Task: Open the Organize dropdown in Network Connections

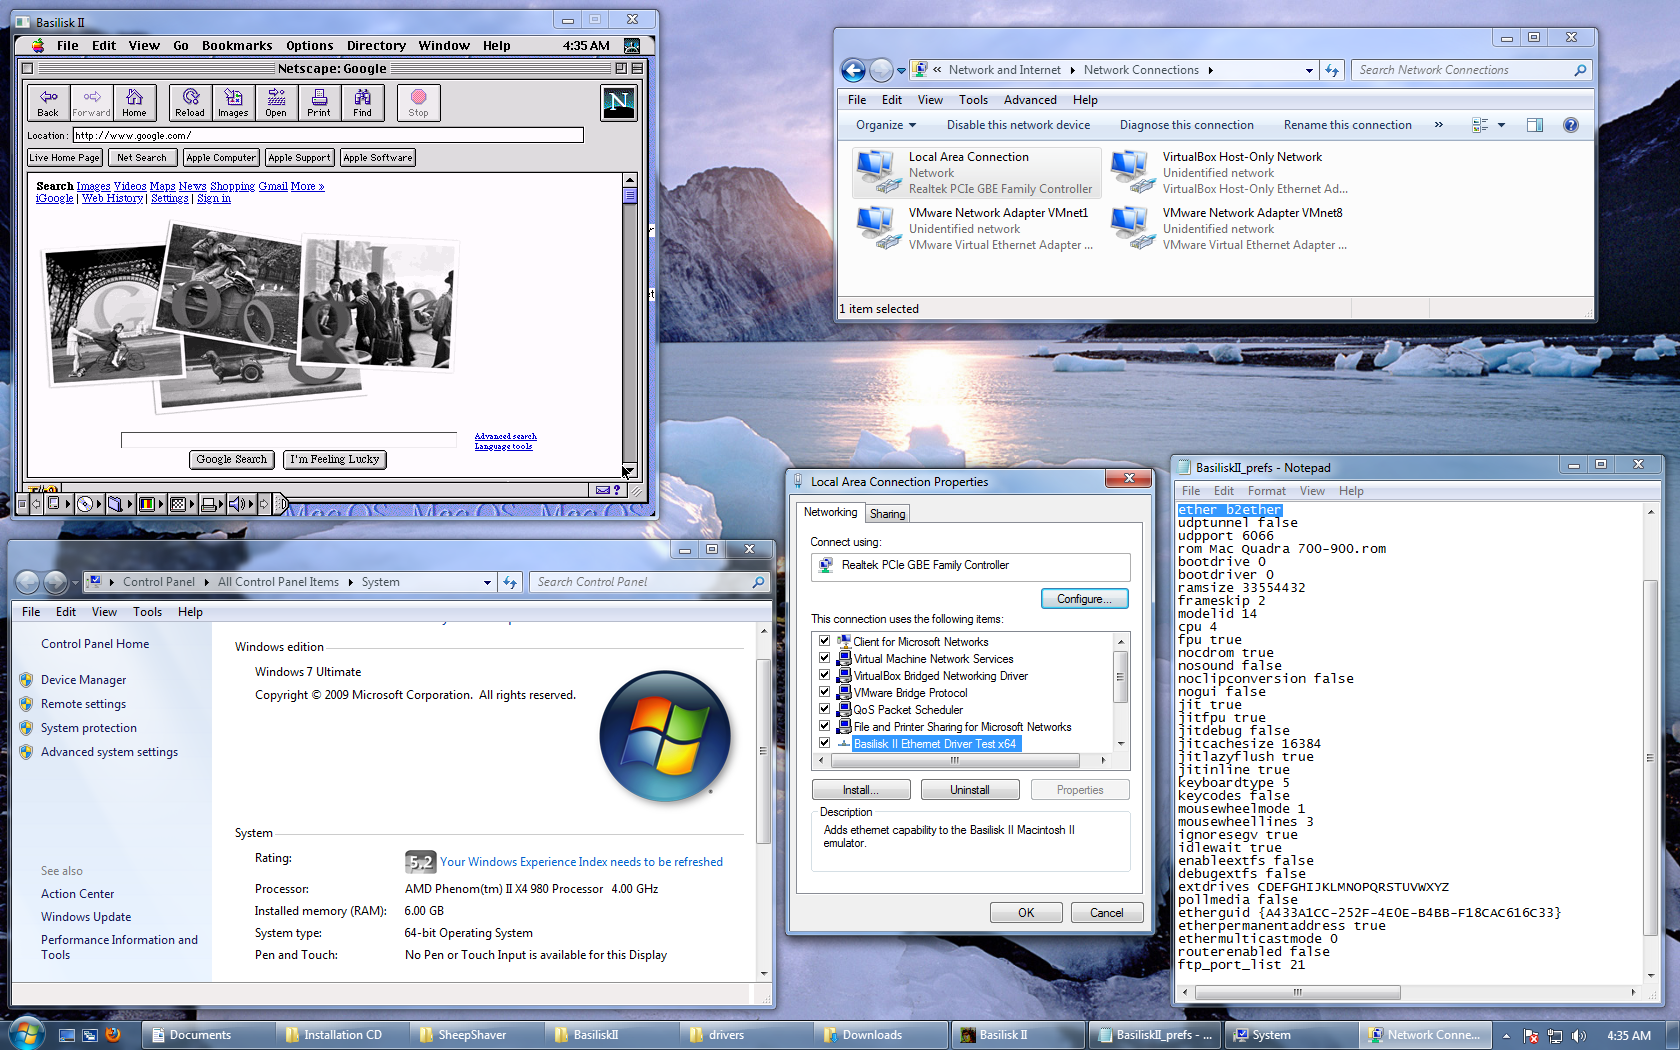Action: [x=884, y=124]
